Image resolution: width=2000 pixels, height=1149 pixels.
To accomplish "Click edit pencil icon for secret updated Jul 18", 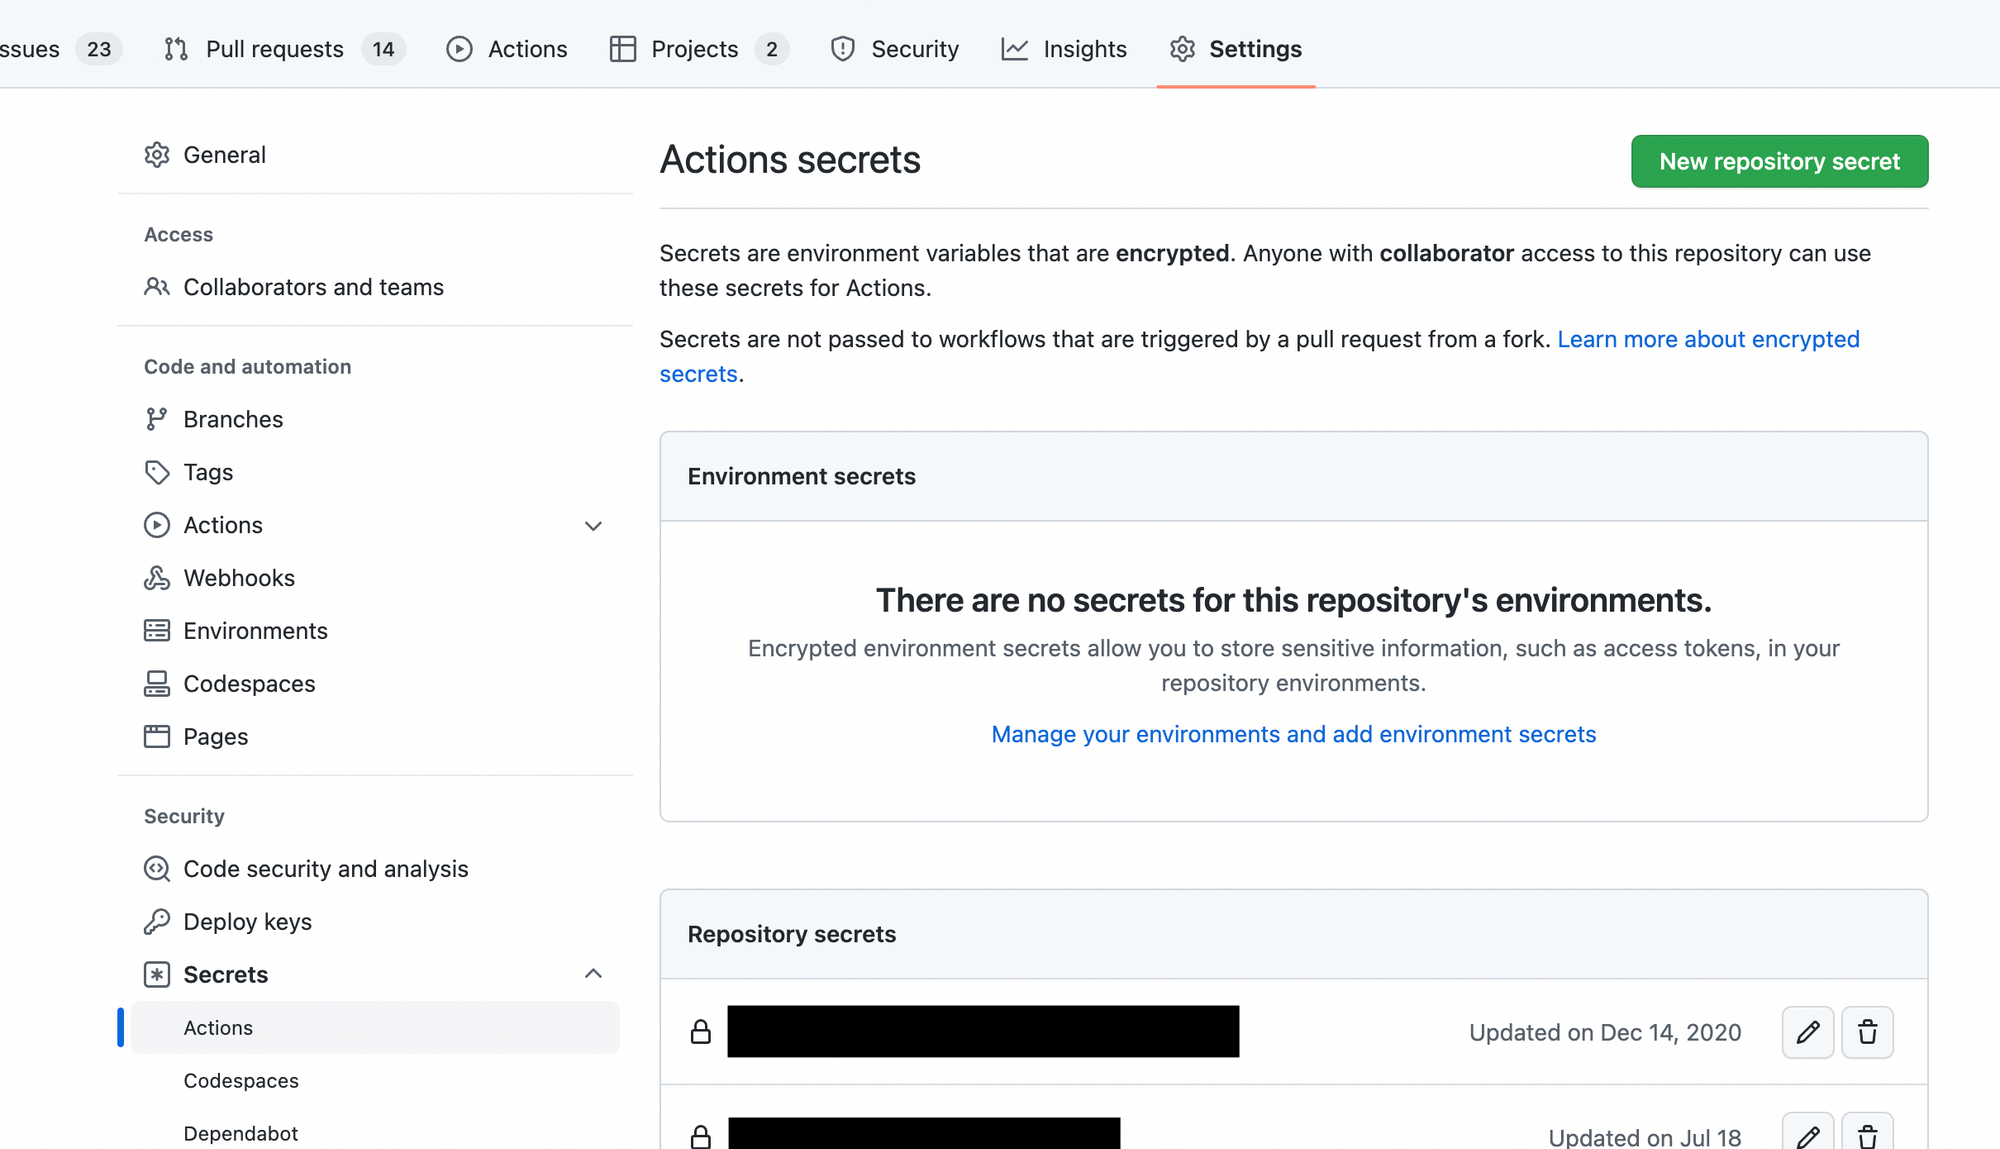I will (x=1807, y=1135).
